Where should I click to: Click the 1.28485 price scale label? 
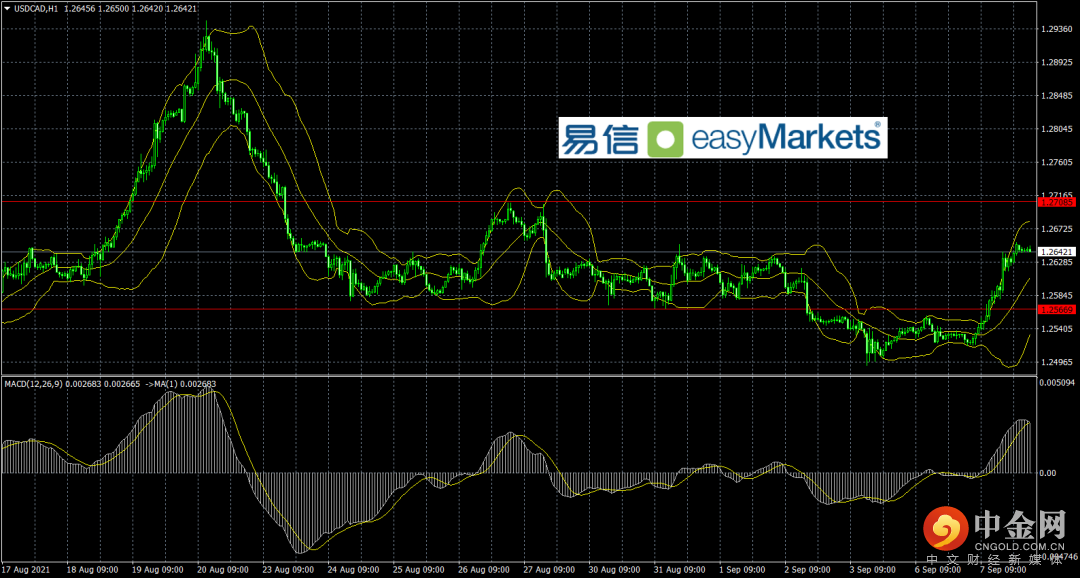(x=1056, y=96)
